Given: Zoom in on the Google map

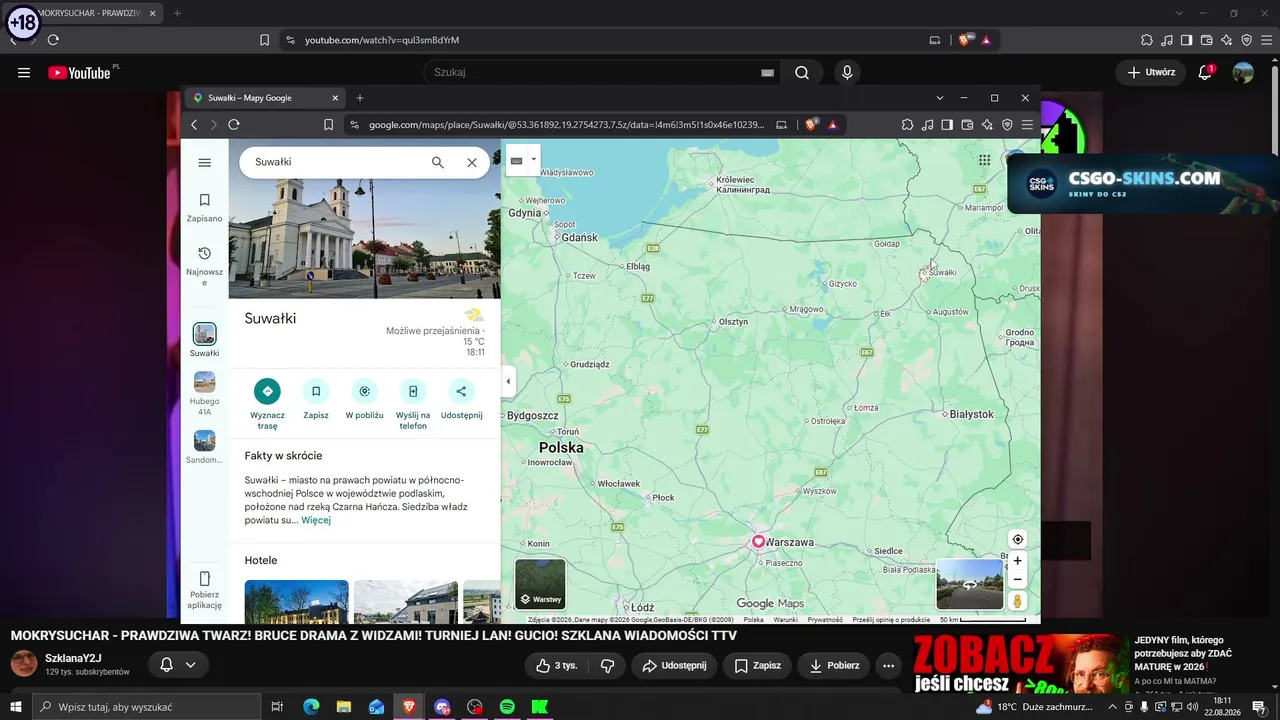Looking at the screenshot, I should tap(1017, 561).
